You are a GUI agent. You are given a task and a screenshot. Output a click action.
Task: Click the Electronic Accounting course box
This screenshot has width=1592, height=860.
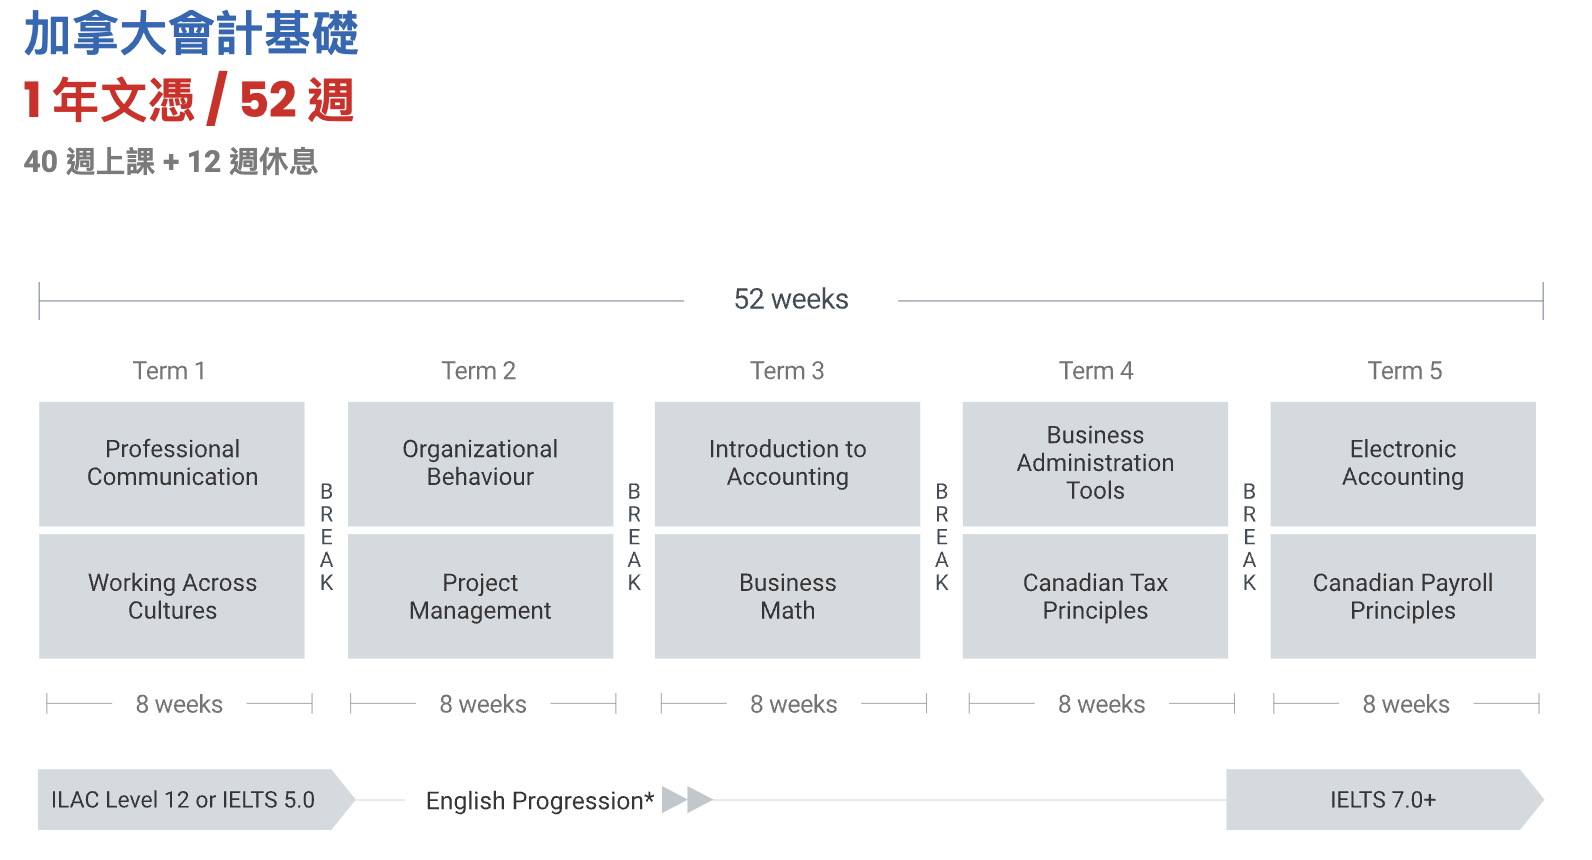[x=1403, y=464]
